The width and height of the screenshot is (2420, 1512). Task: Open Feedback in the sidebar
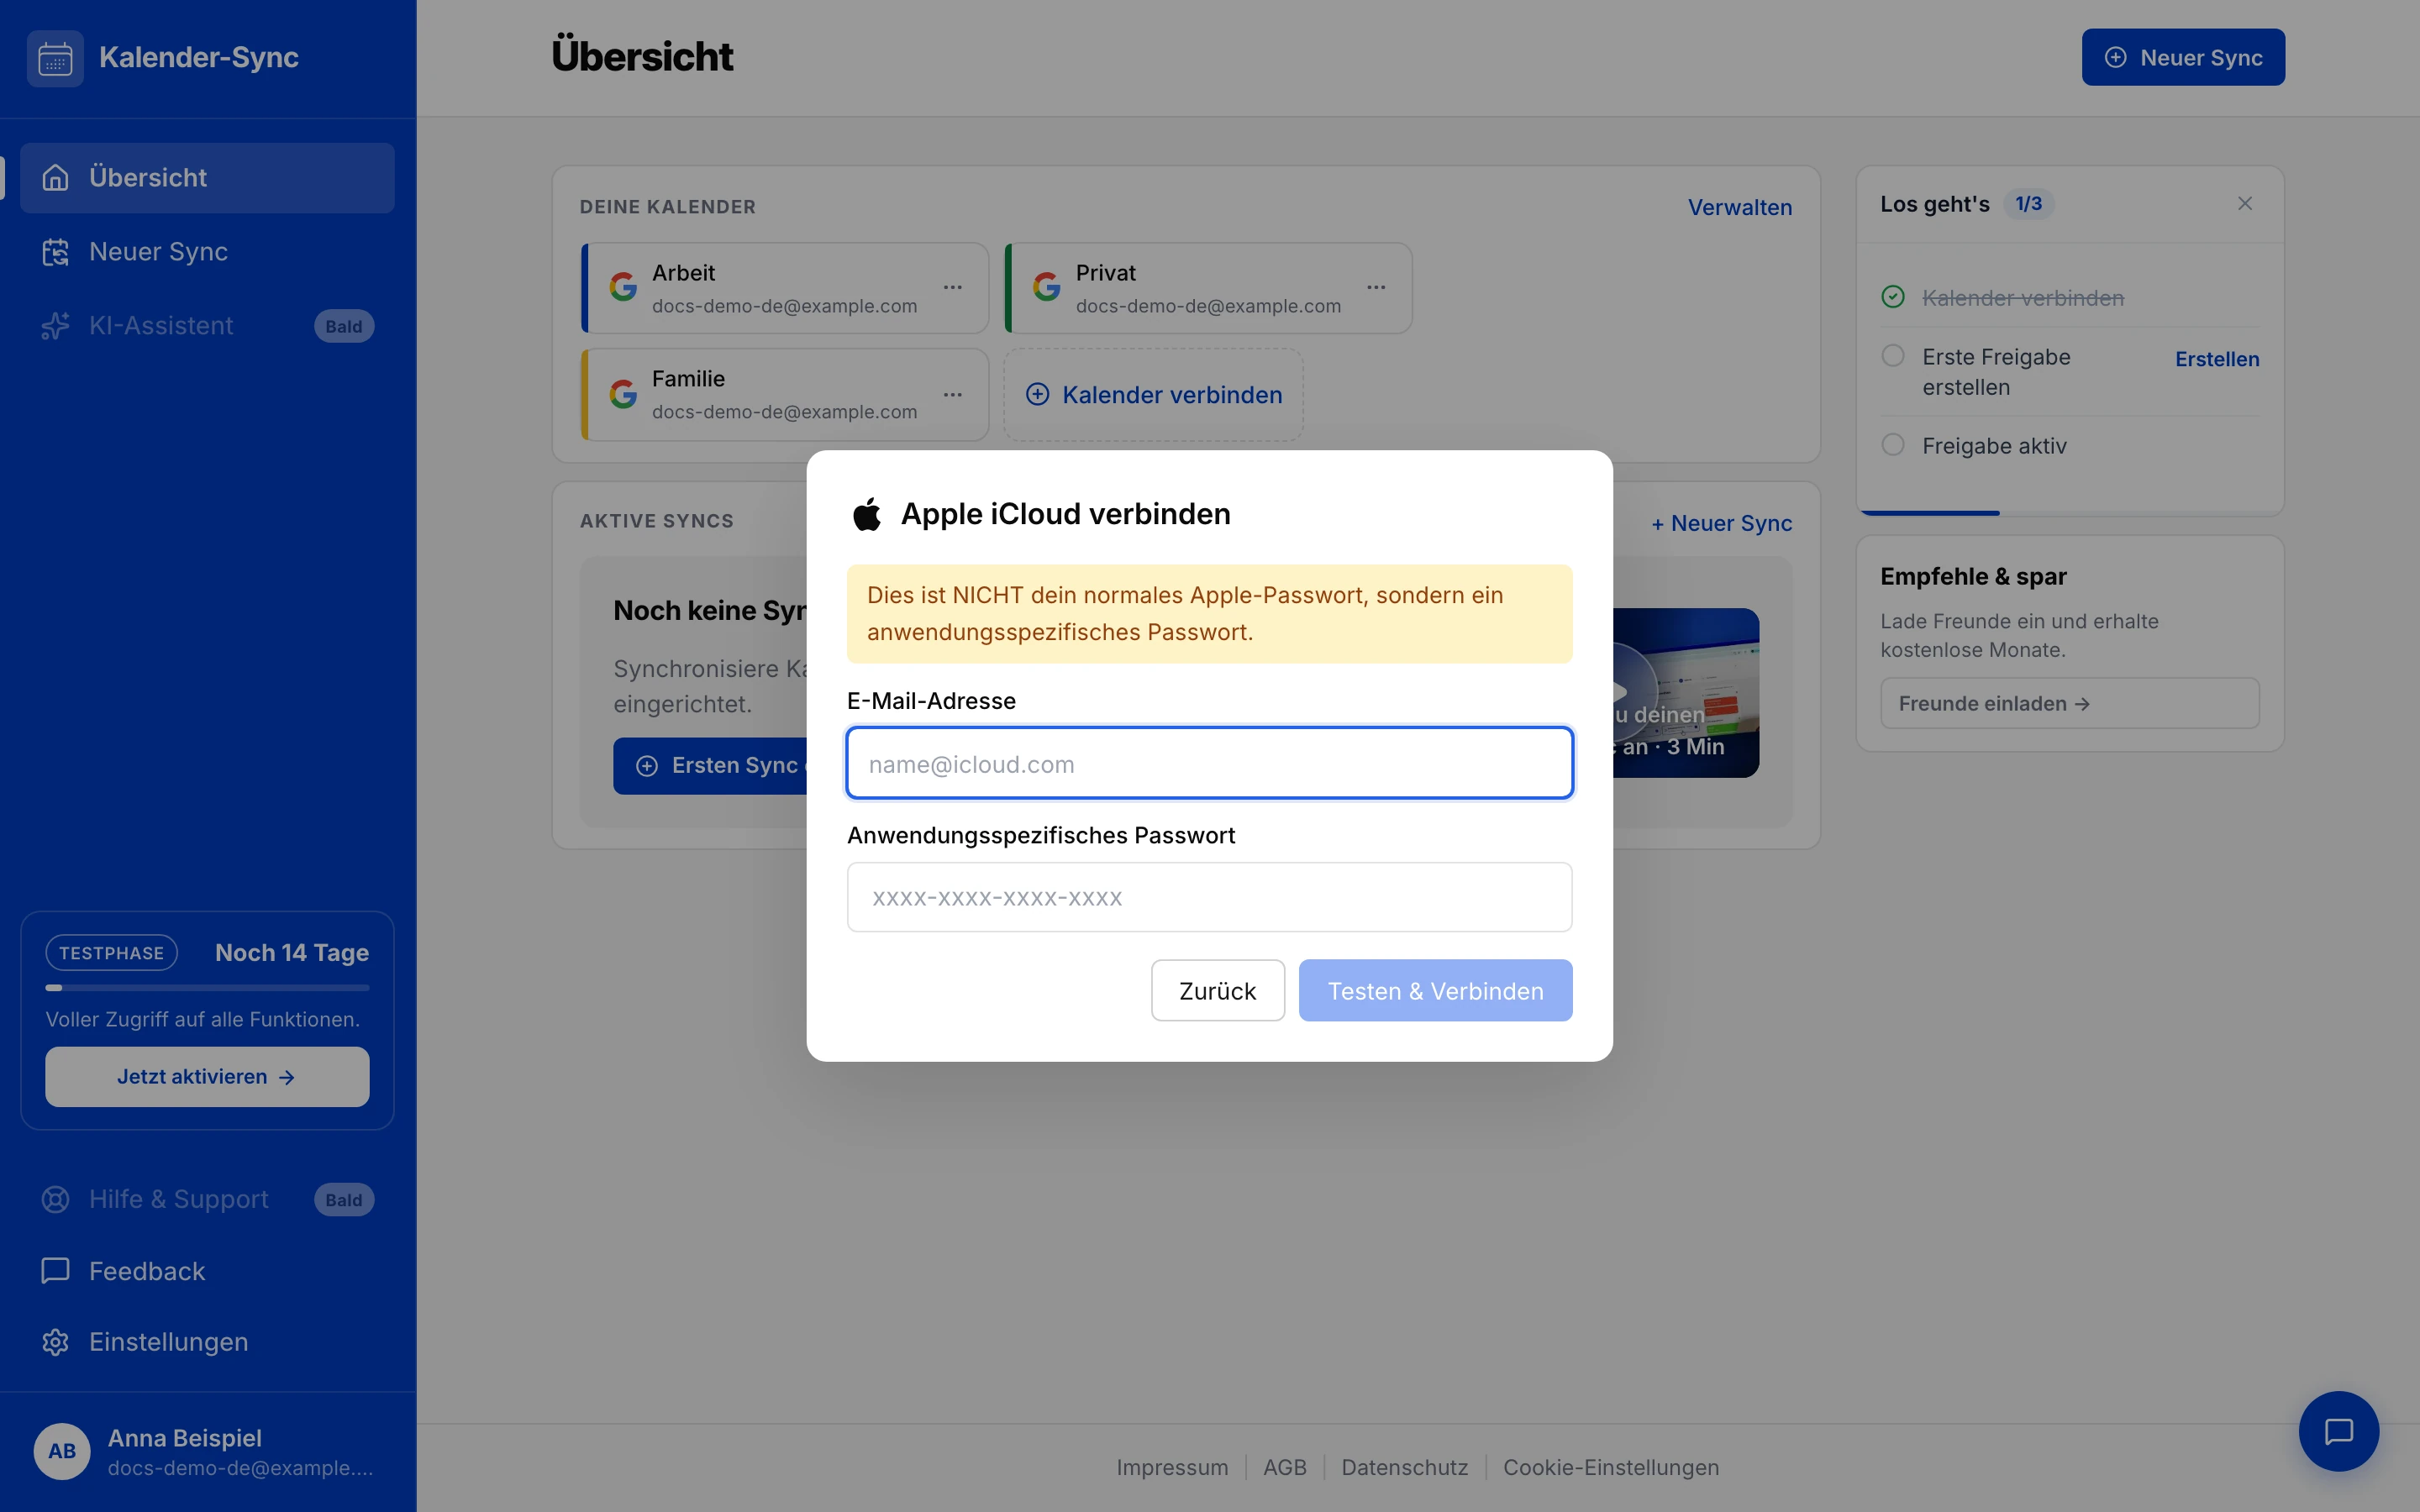click(x=207, y=1271)
